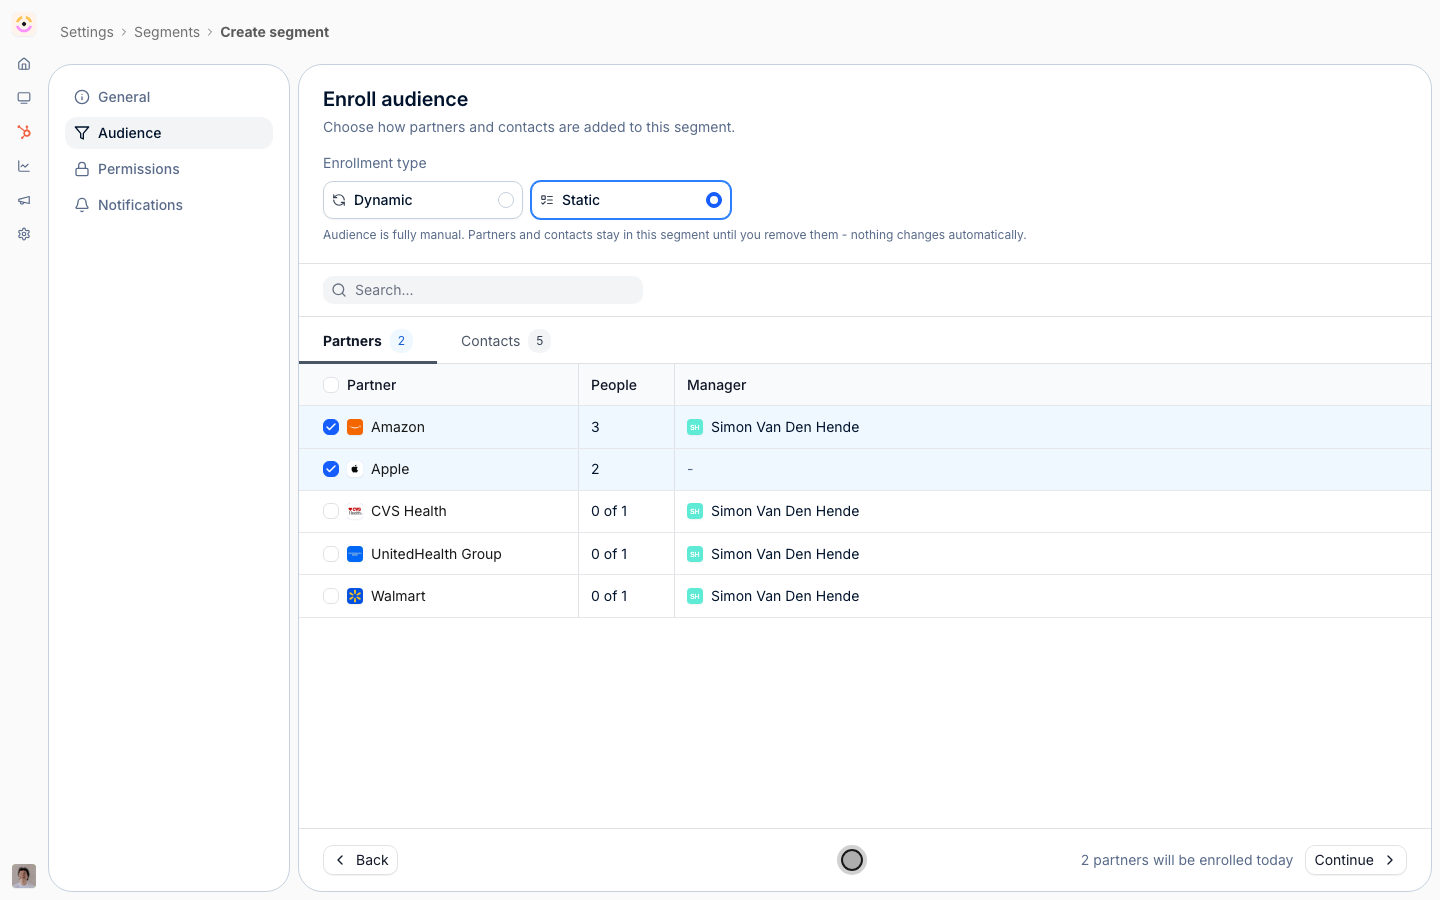Screen dimensions: 1440x900
Task: Switch to the Contacts tab
Action: pyautogui.click(x=505, y=341)
